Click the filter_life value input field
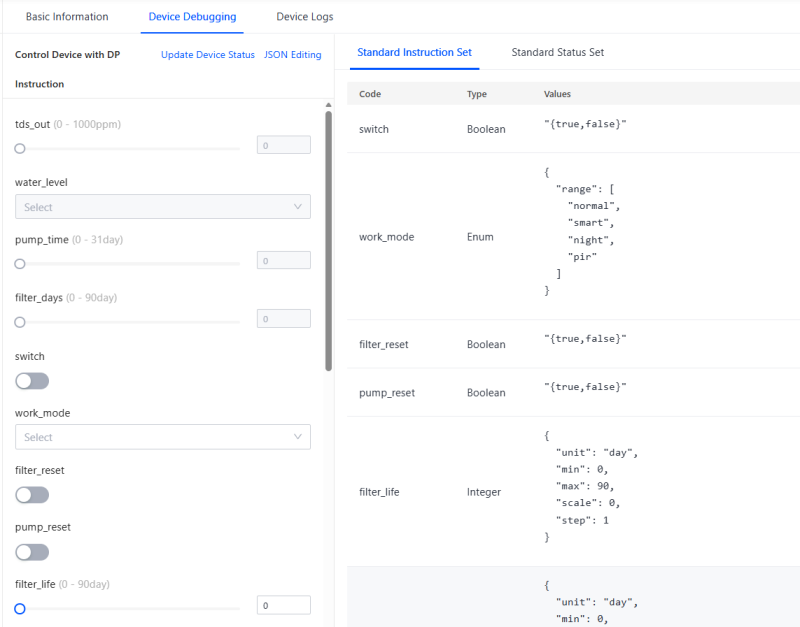 pyautogui.click(x=283, y=605)
